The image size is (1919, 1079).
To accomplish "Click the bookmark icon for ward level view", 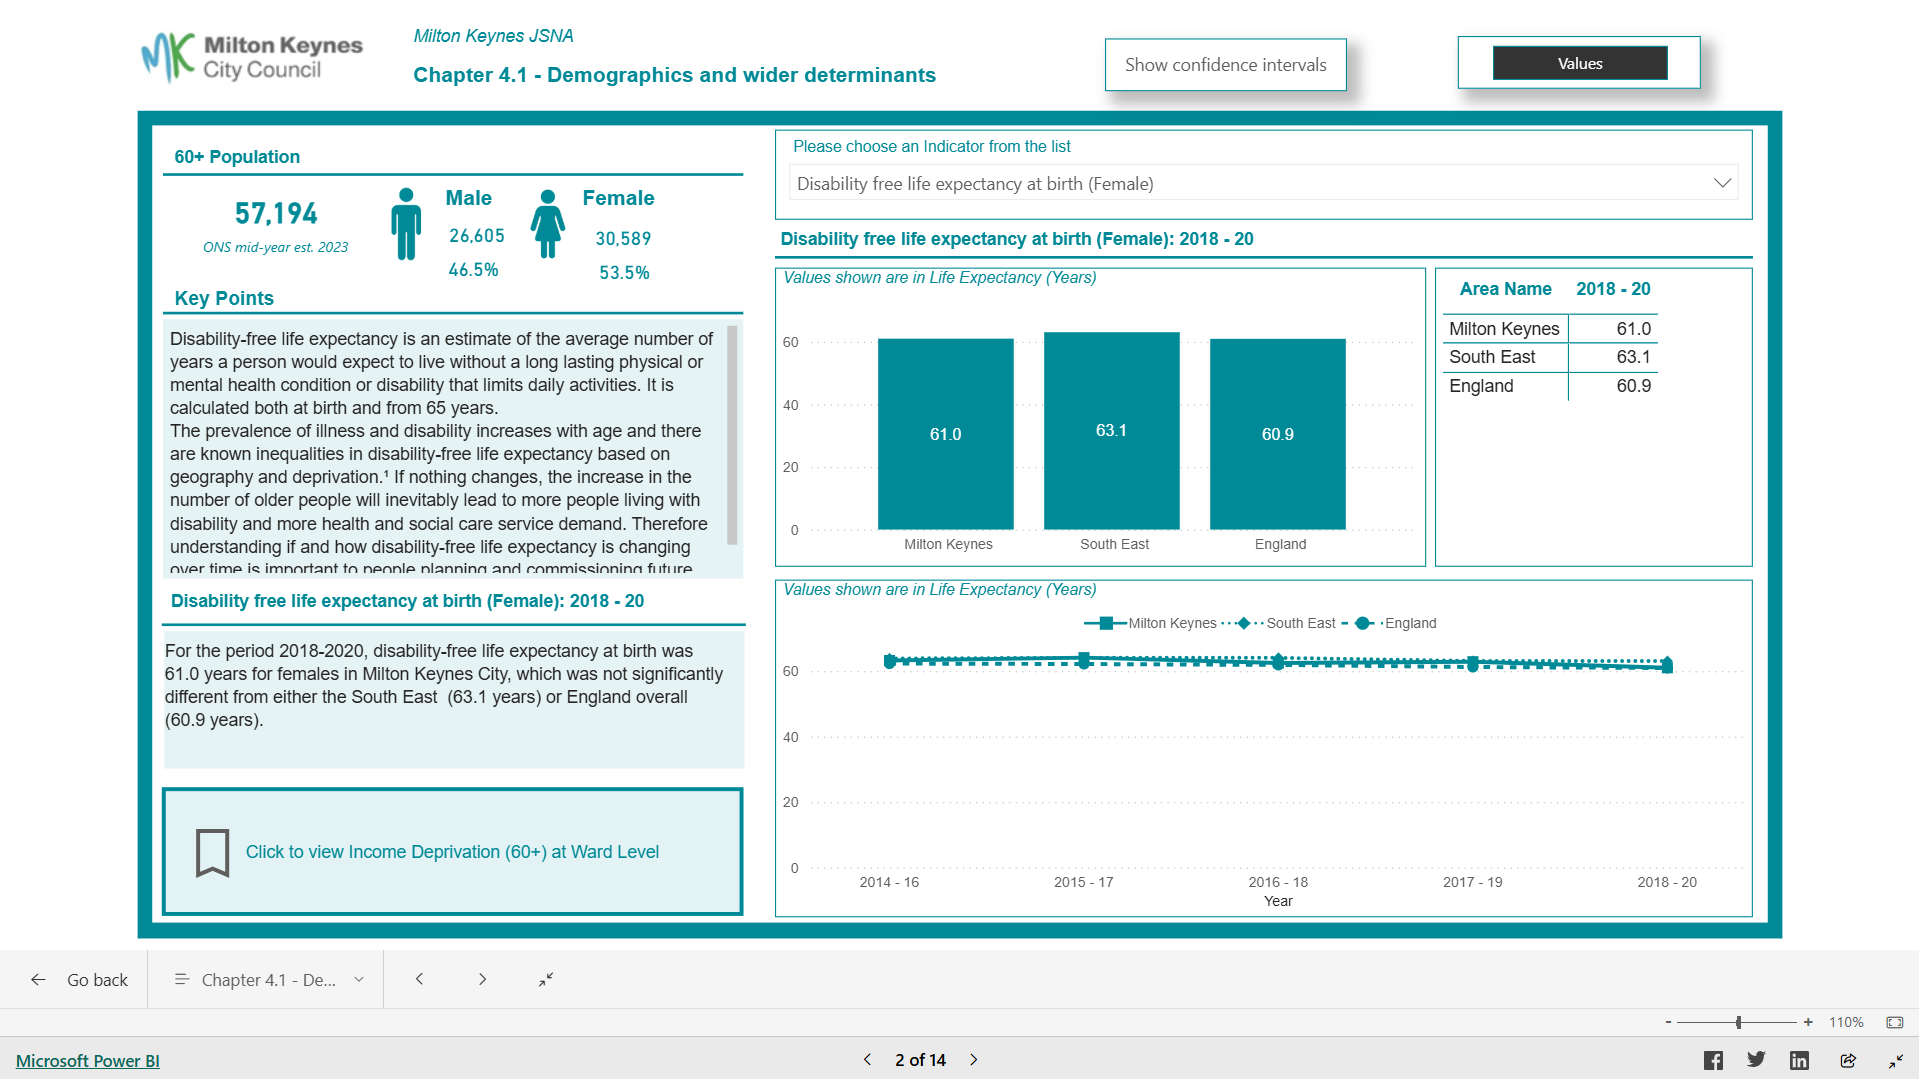I will click(212, 852).
